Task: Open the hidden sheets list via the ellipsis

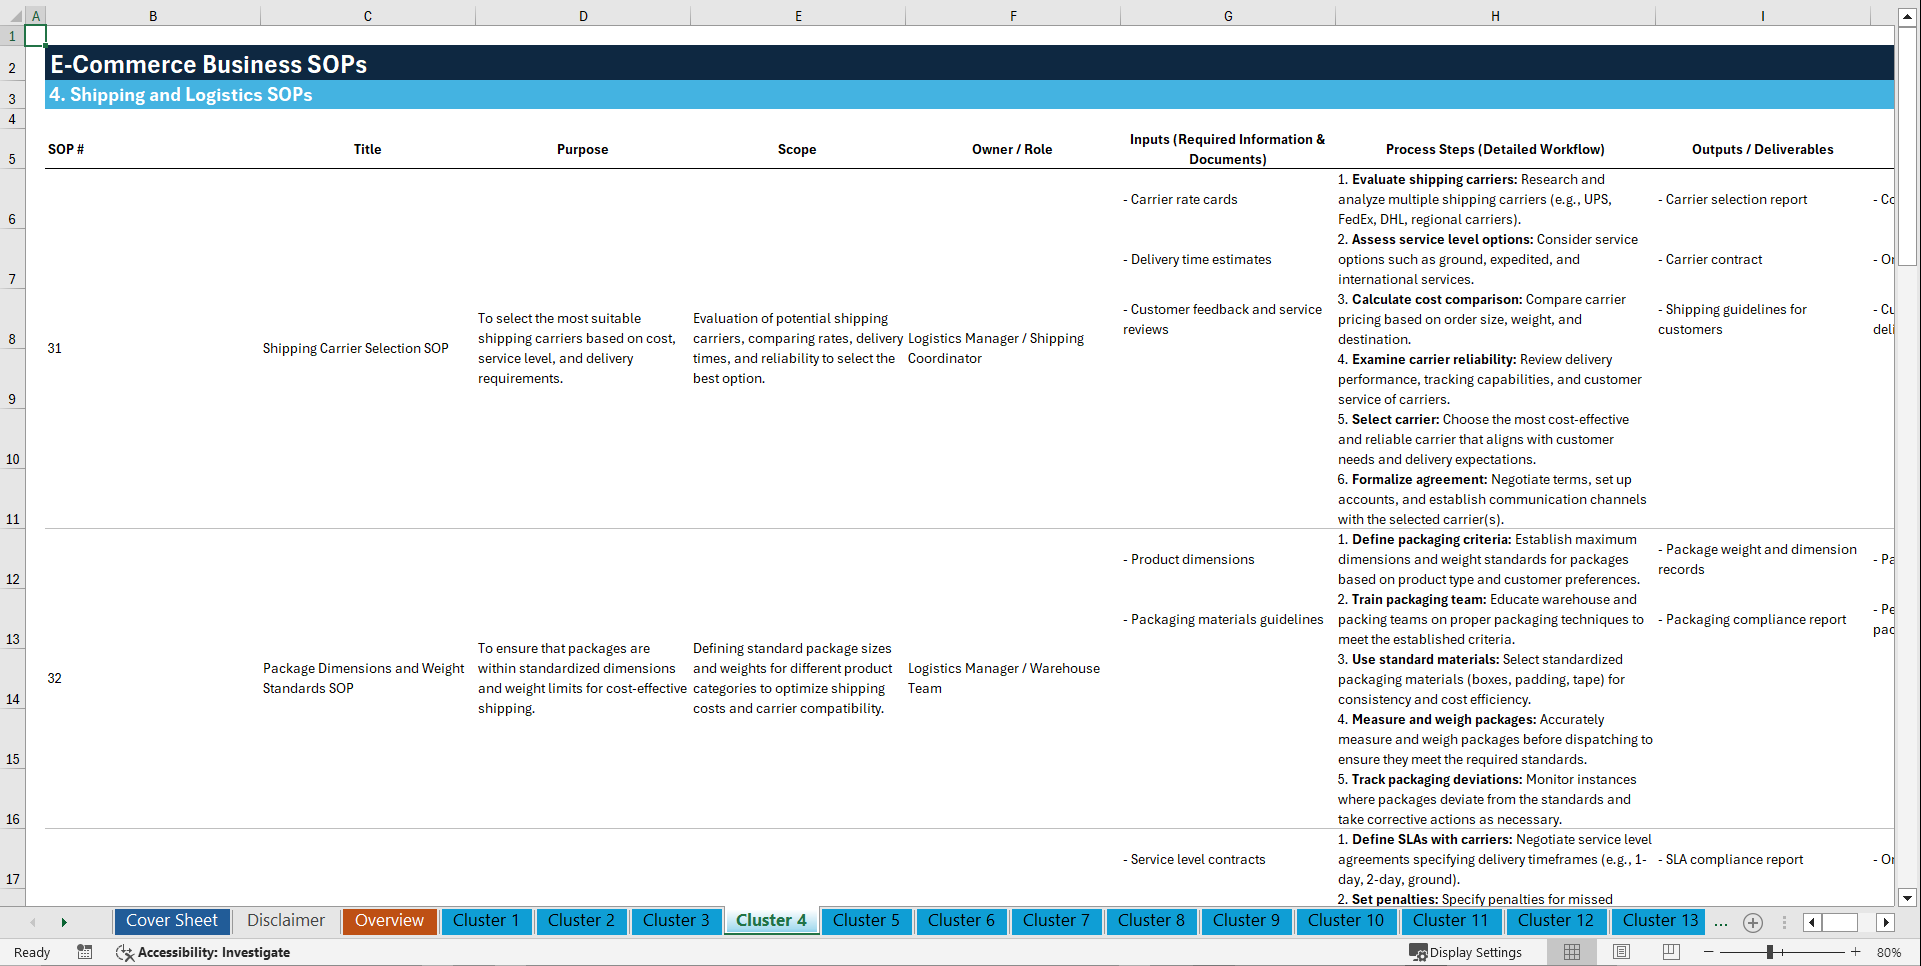Action: [1721, 922]
